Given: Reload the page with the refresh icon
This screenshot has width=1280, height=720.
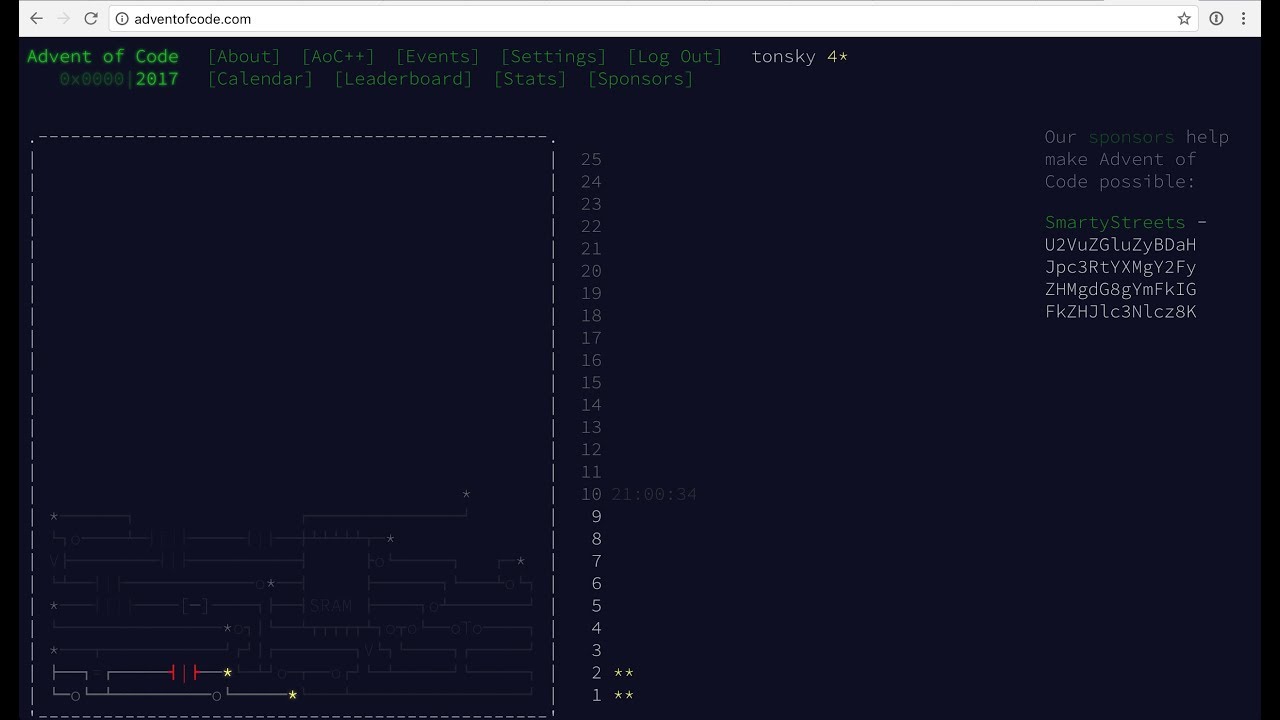Looking at the screenshot, I should (x=91, y=18).
